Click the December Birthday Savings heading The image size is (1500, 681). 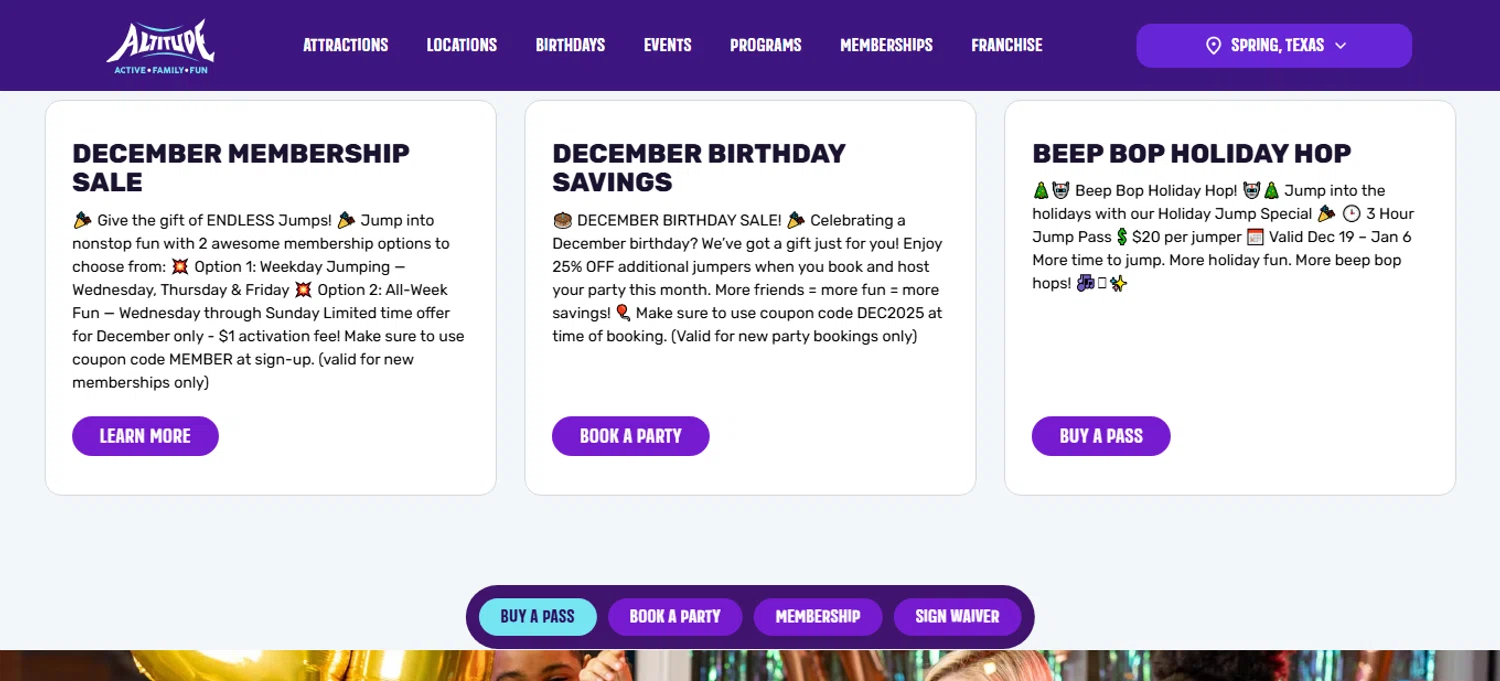(699, 168)
